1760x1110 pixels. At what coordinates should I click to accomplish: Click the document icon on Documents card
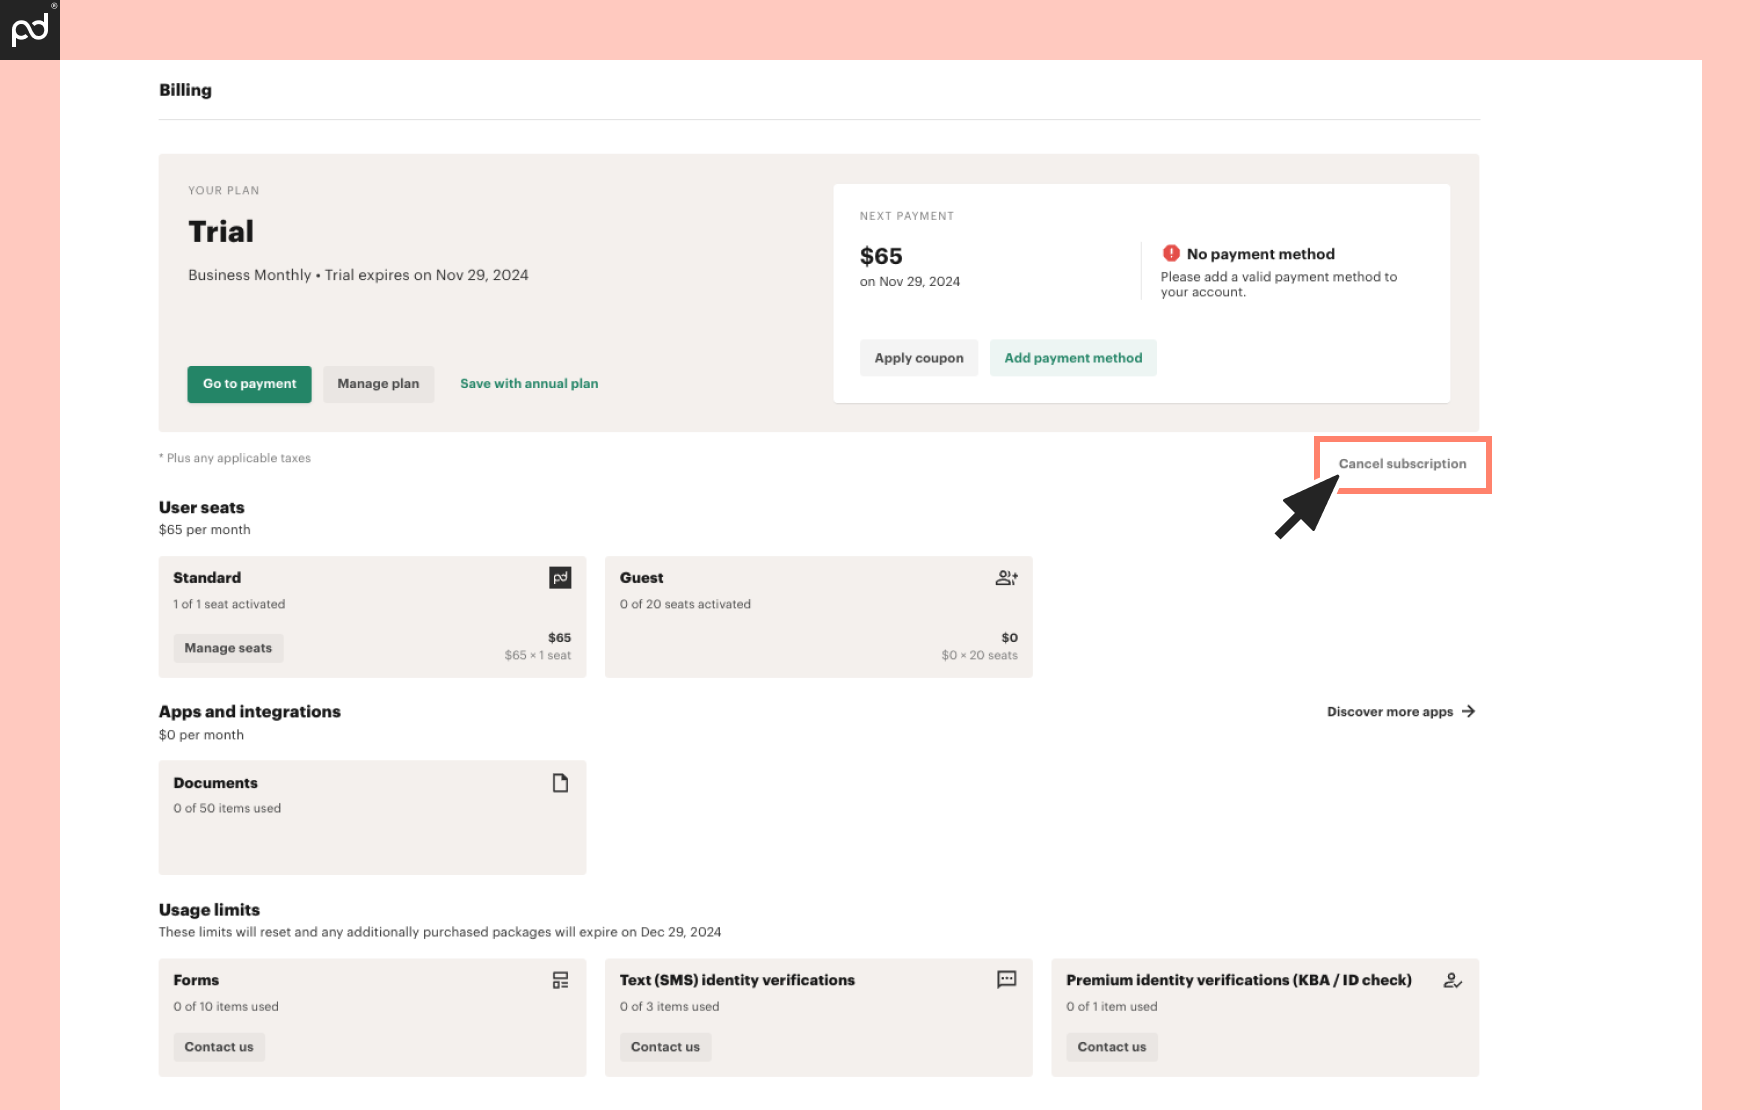pos(560,783)
